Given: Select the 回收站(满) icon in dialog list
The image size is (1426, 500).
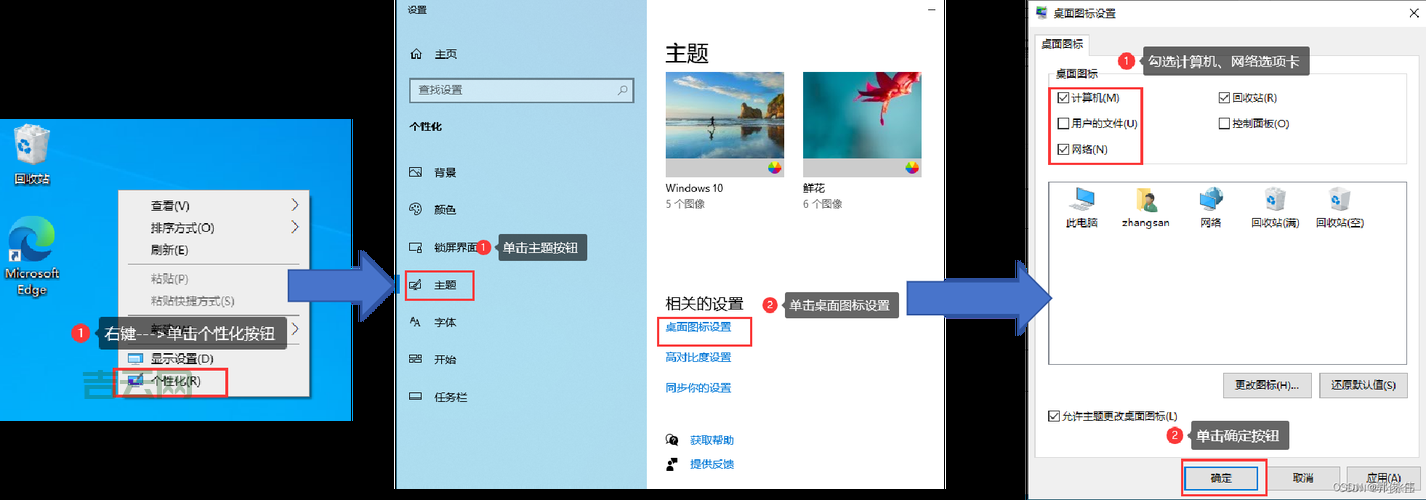Looking at the screenshot, I should click(x=1274, y=208).
